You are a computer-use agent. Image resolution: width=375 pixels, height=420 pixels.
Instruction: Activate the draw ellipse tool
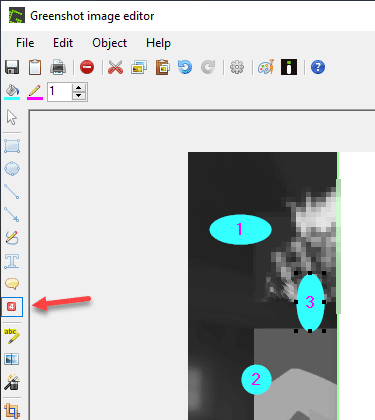coord(12,168)
